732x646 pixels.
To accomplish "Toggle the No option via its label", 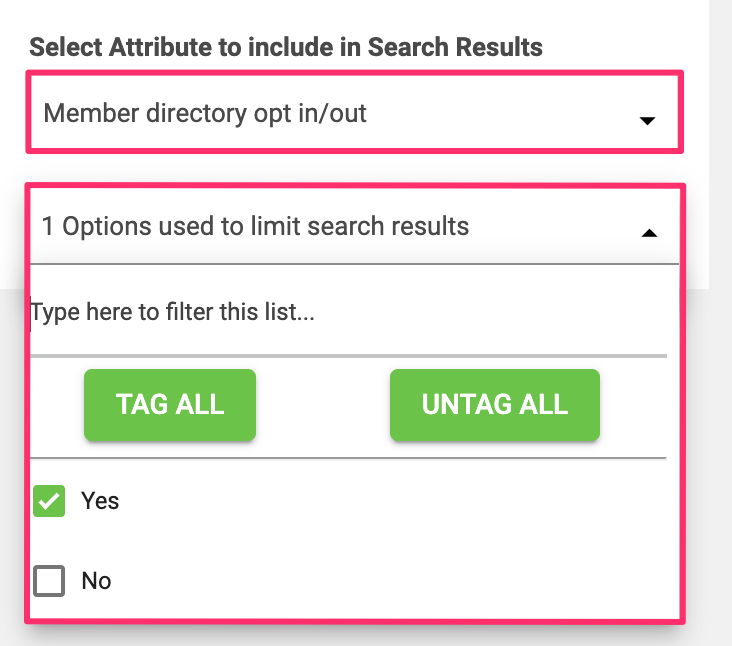I will [x=96, y=581].
